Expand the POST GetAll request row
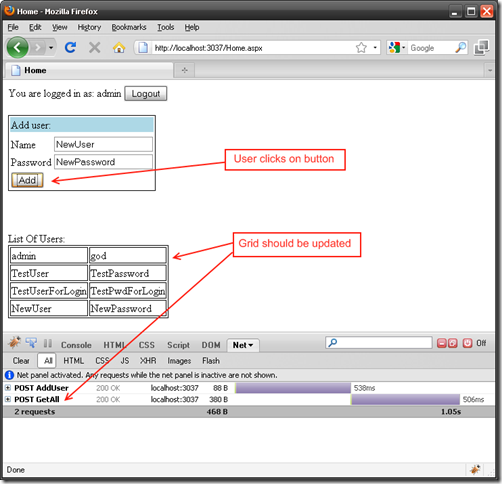502x484 pixels. point(8,399)
